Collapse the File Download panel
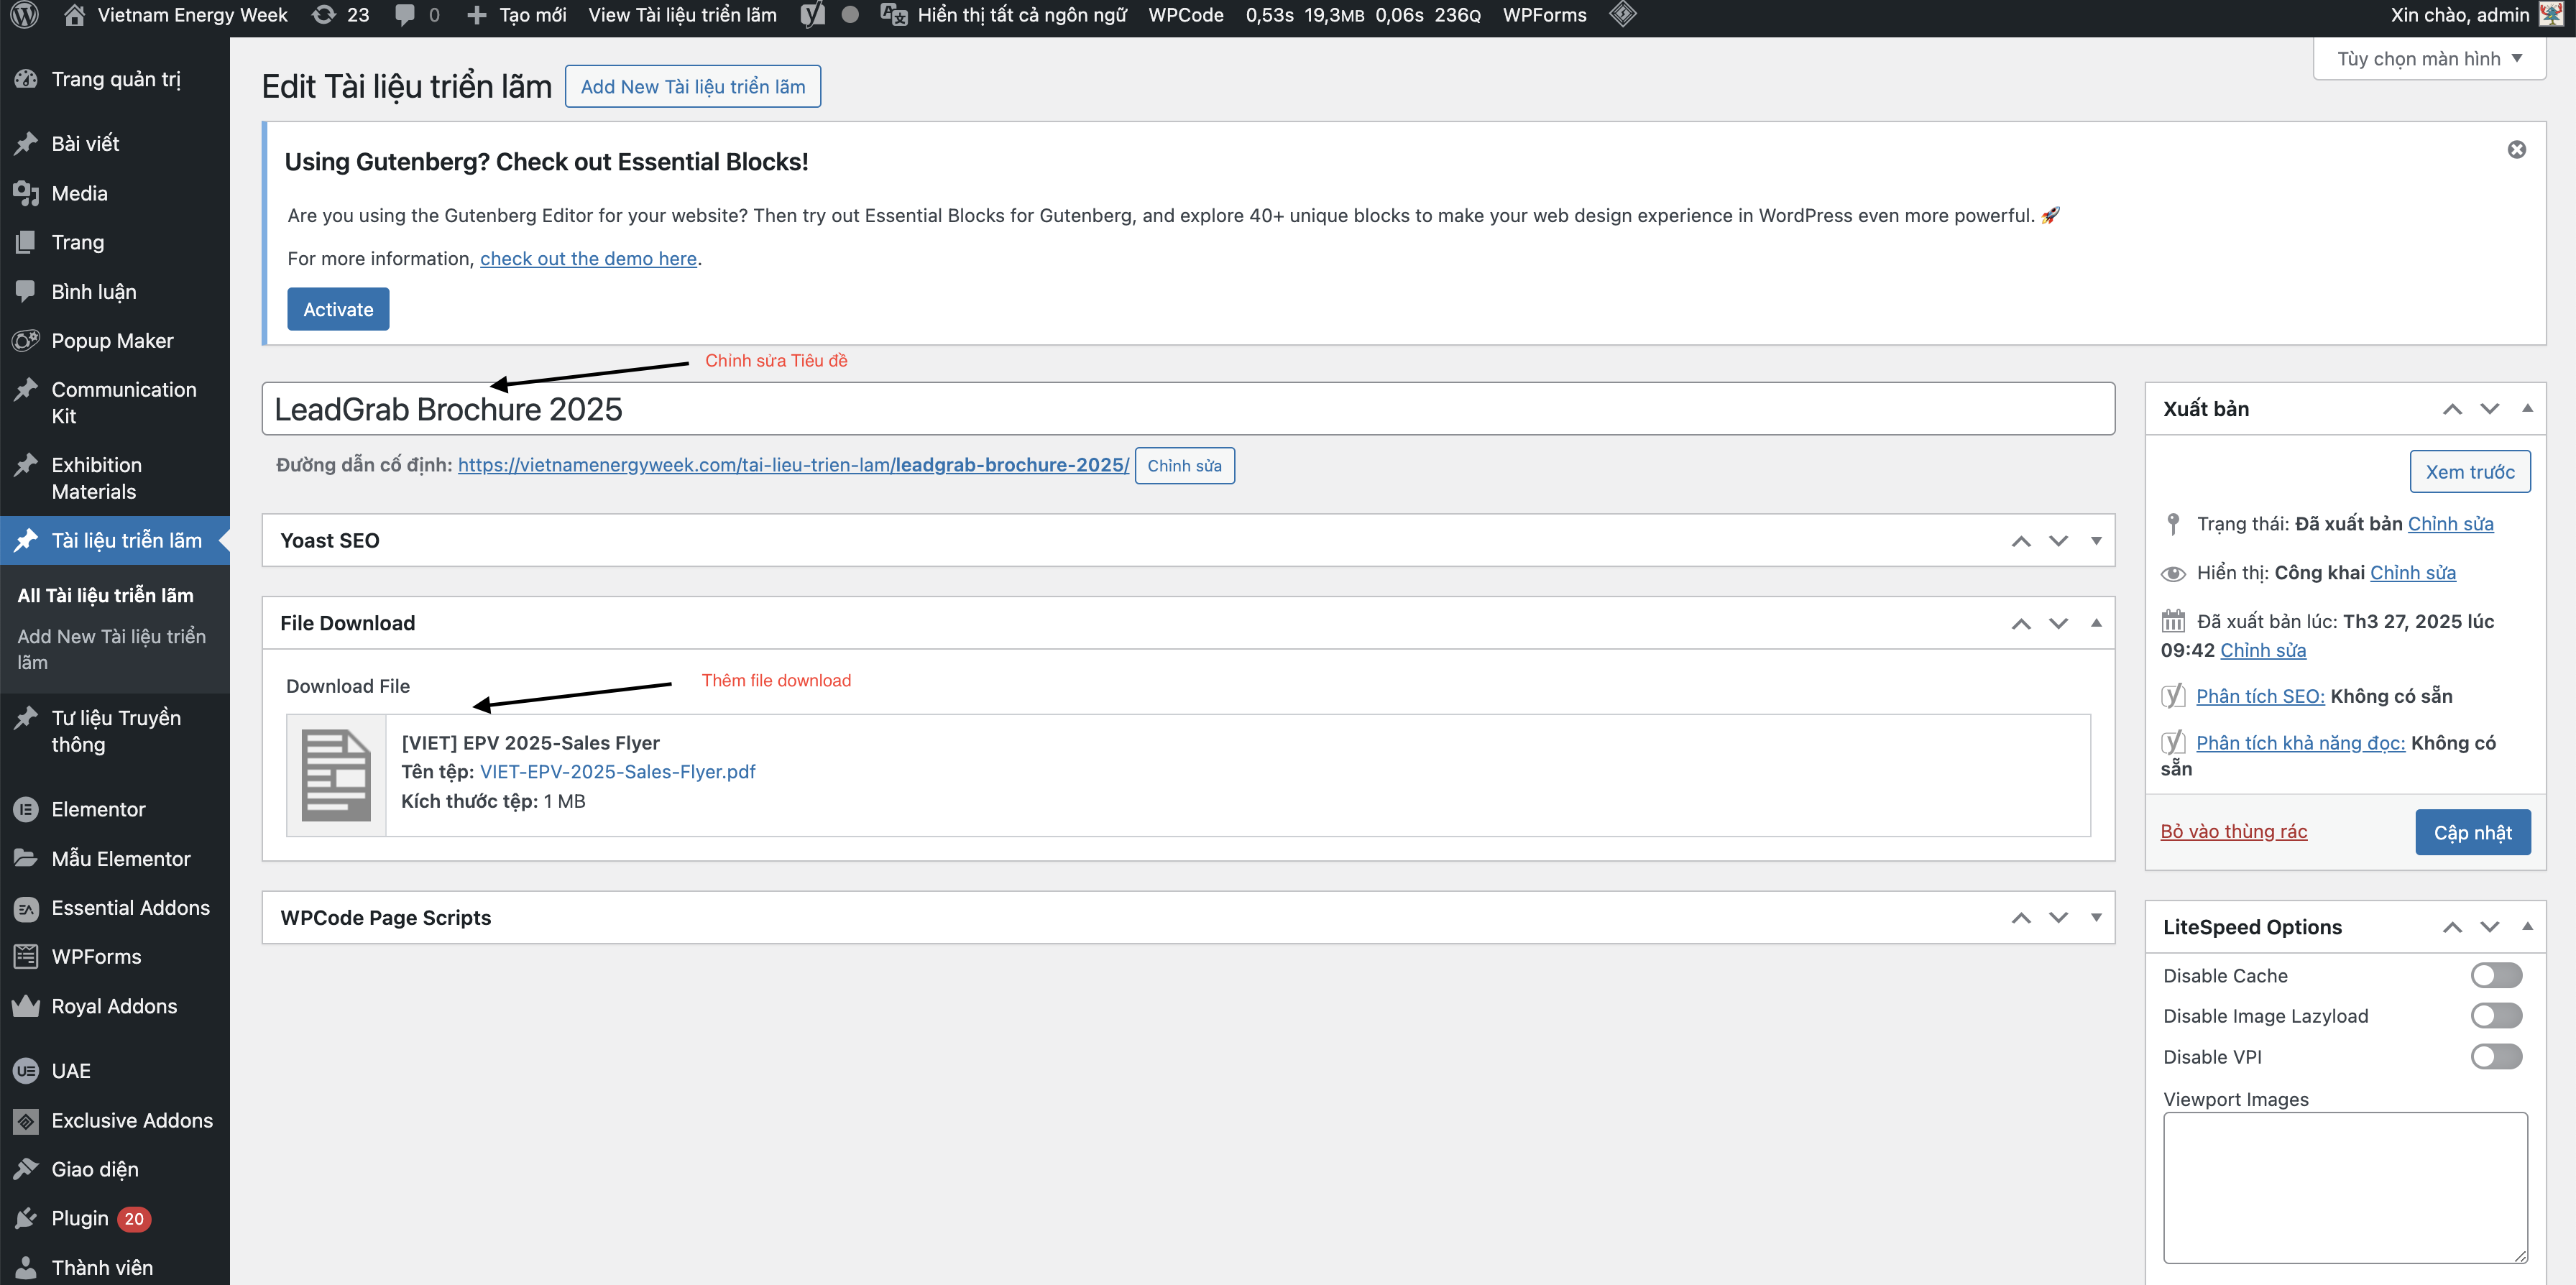The height and width of the screenshot is (1285, 2576). 2096,623
